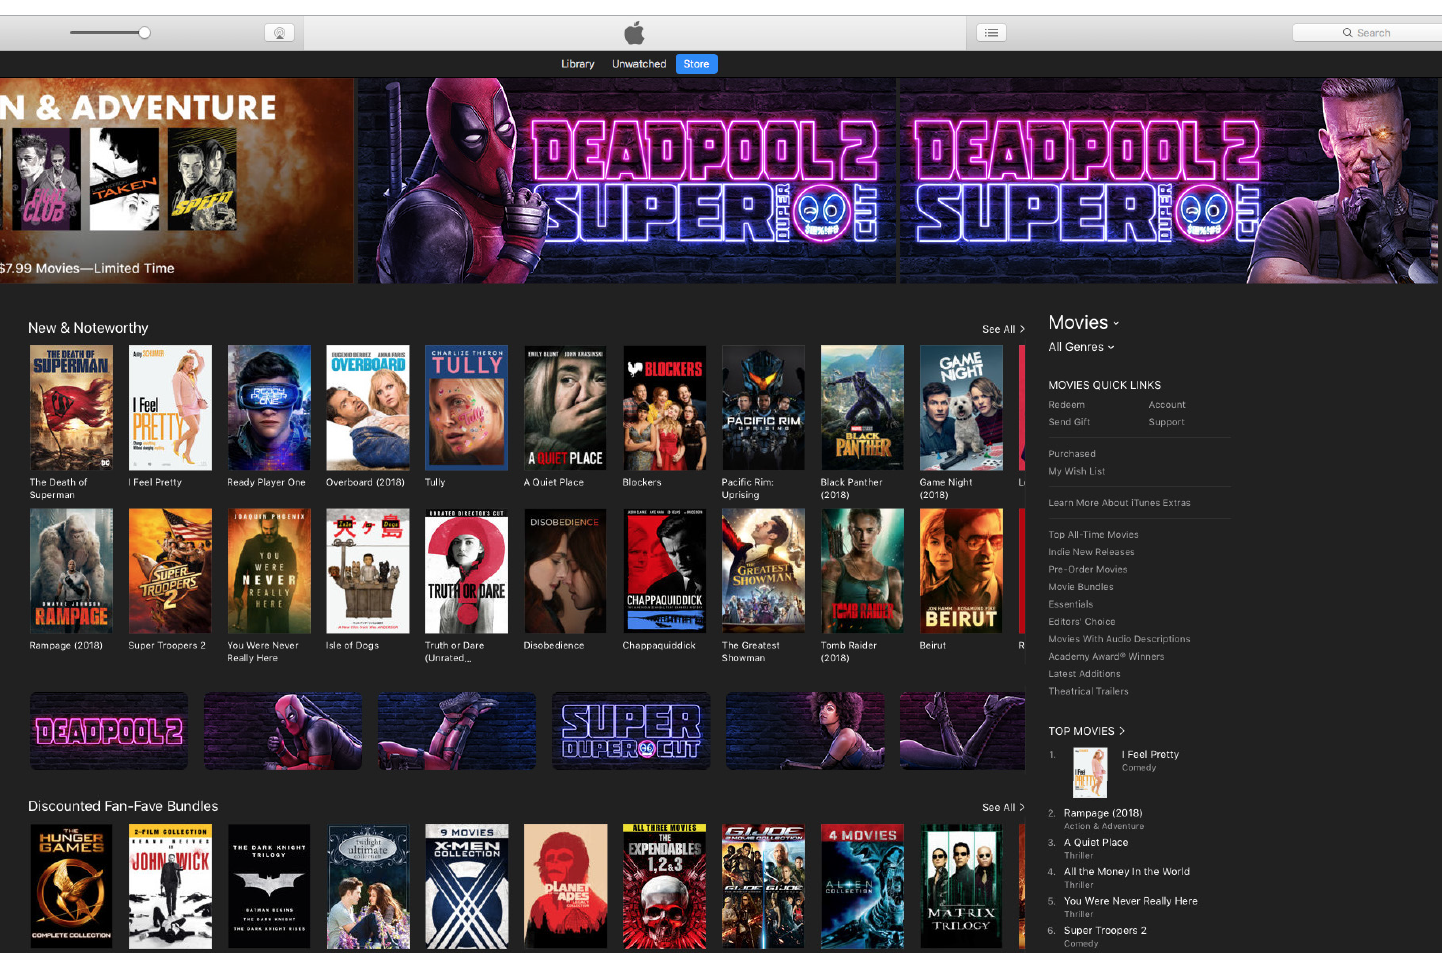The image size is (1442, 953).
Task: Adjust the volume slider knob
Action: 144,33
